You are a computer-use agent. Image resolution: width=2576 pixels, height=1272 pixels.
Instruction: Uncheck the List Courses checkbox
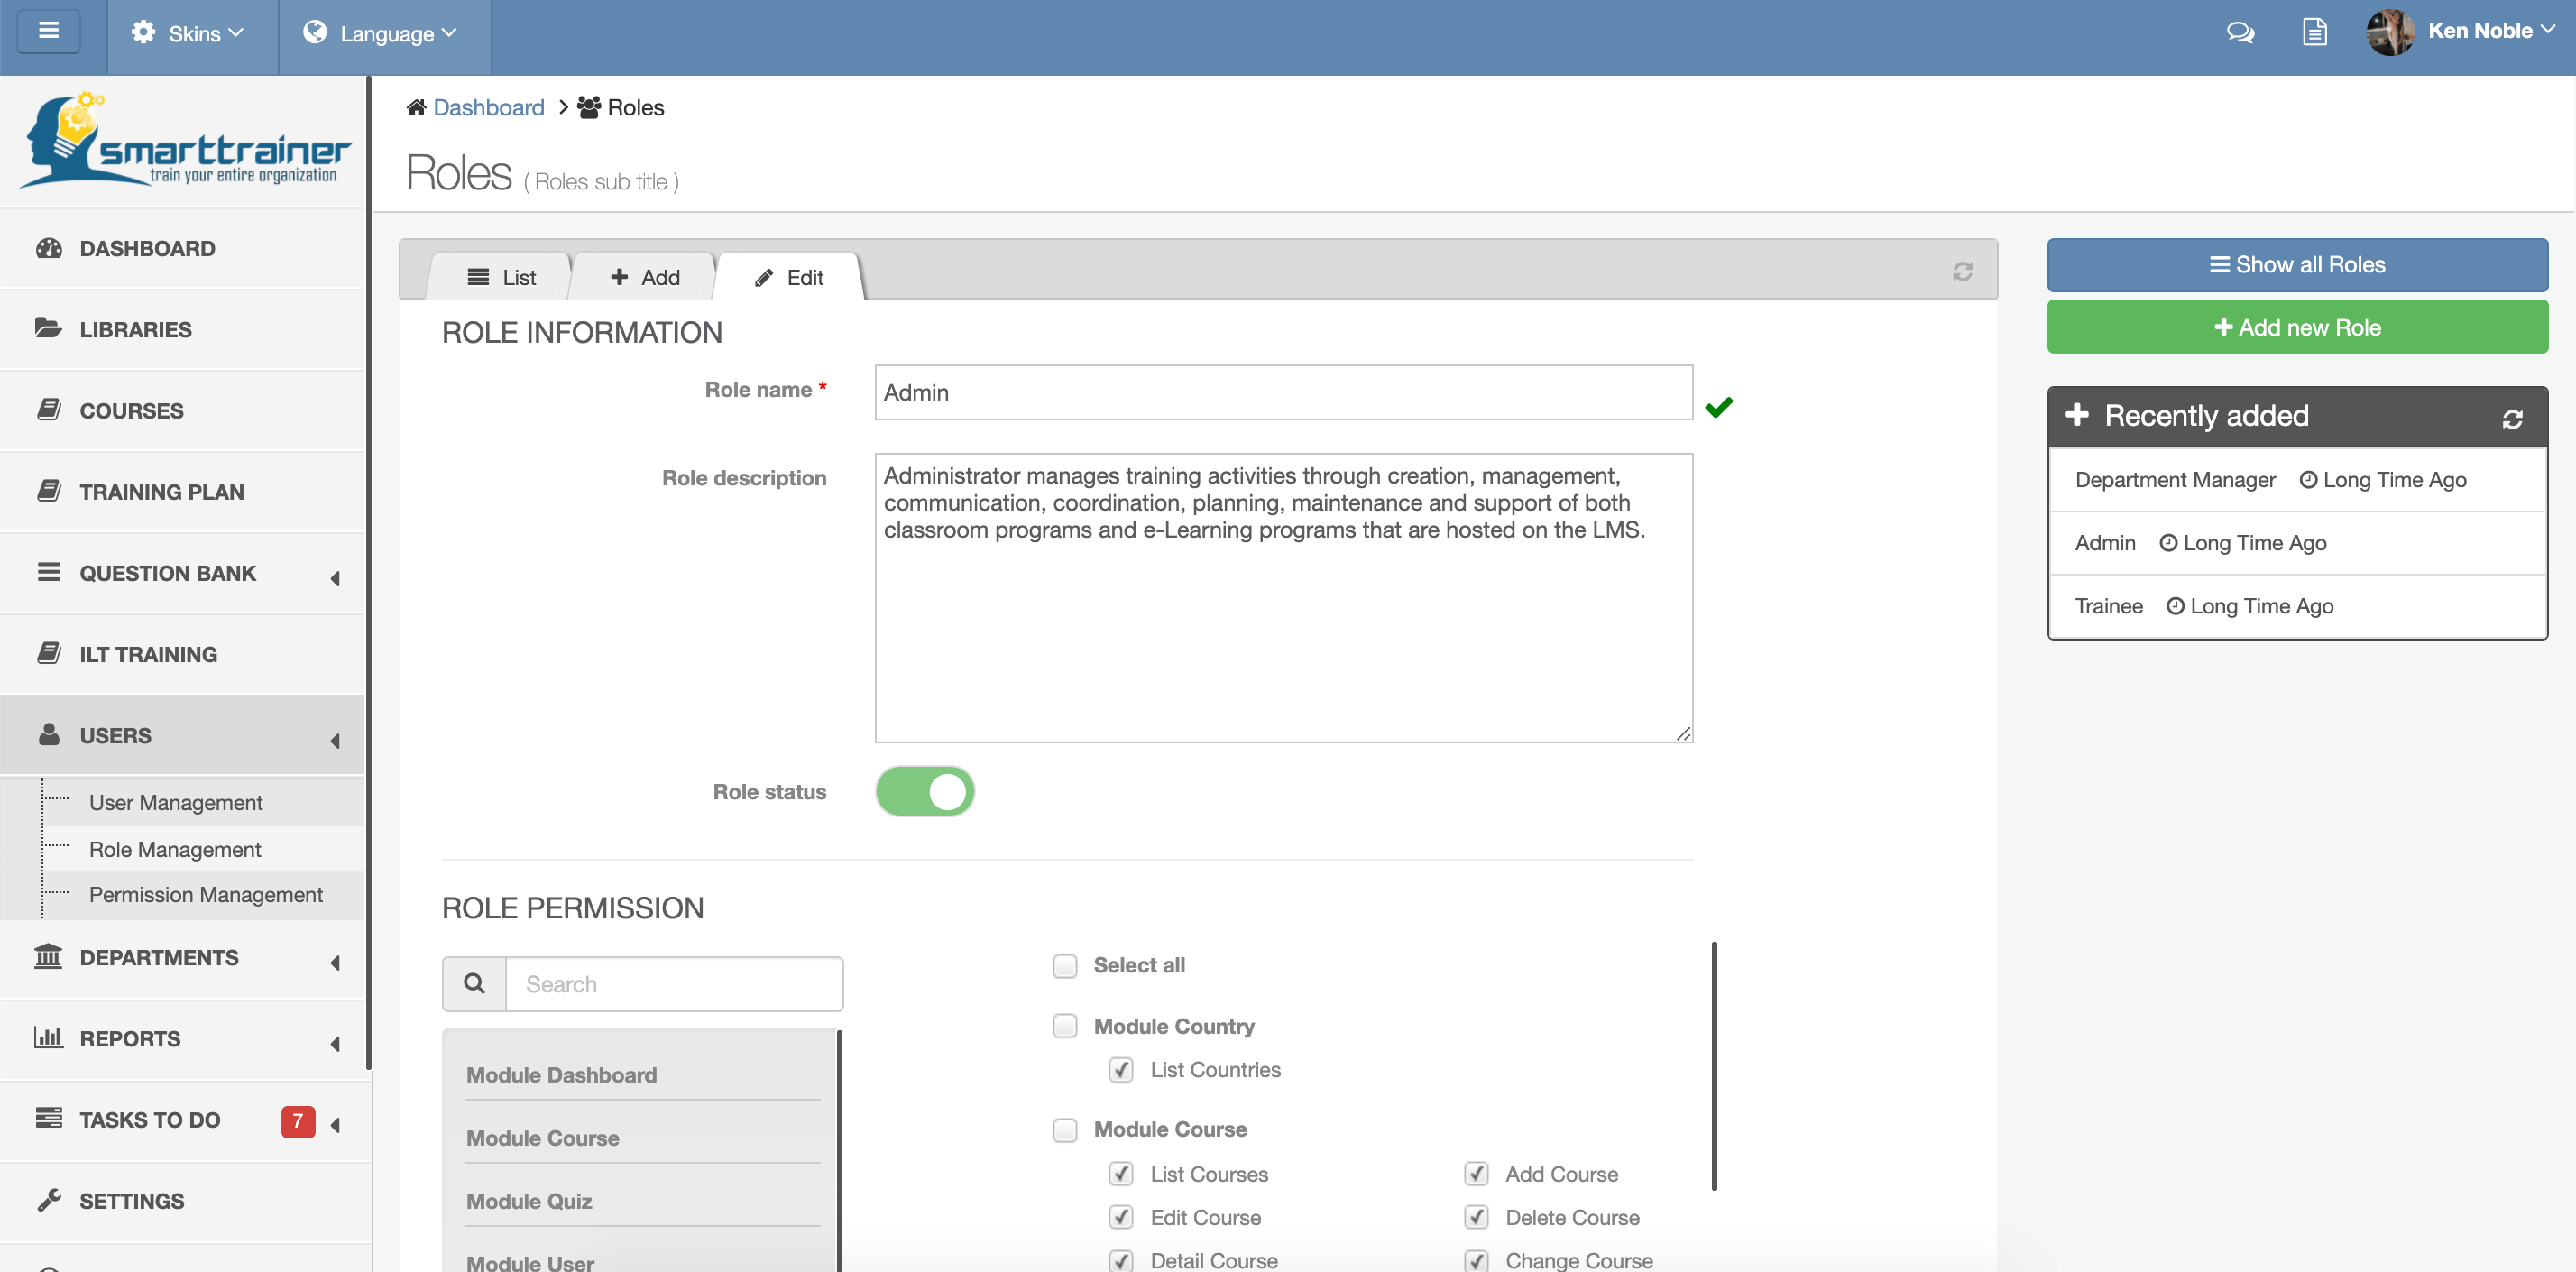tap(1121, 1173)
